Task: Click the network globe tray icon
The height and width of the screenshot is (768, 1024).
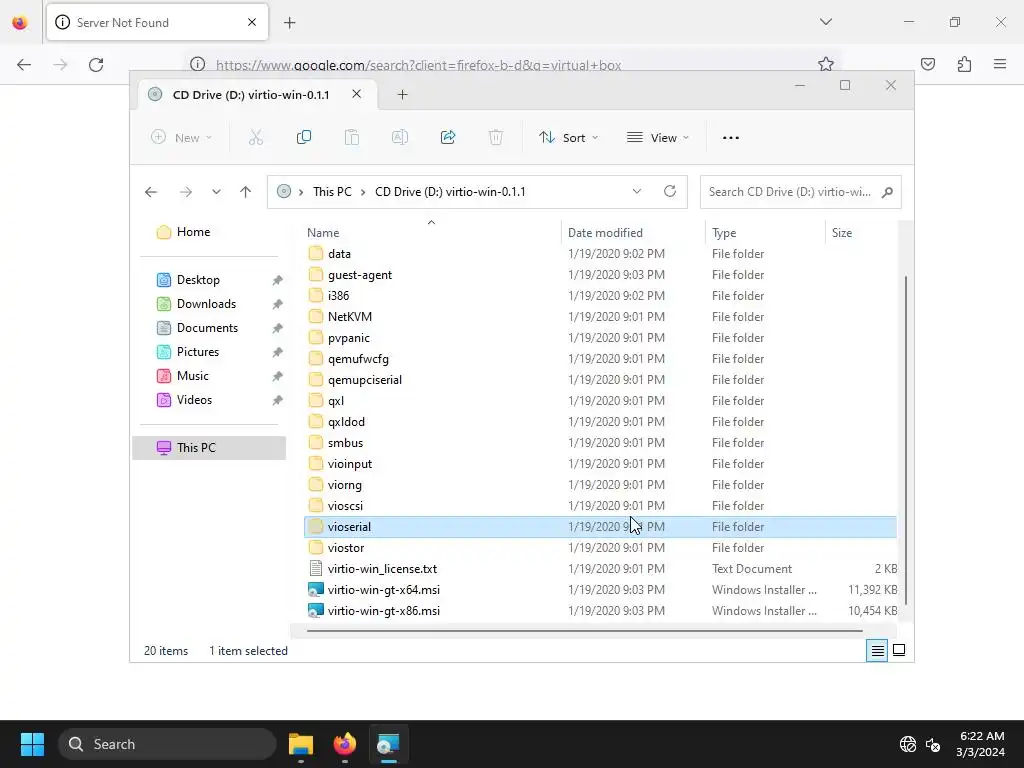Action: coord(908,744)
